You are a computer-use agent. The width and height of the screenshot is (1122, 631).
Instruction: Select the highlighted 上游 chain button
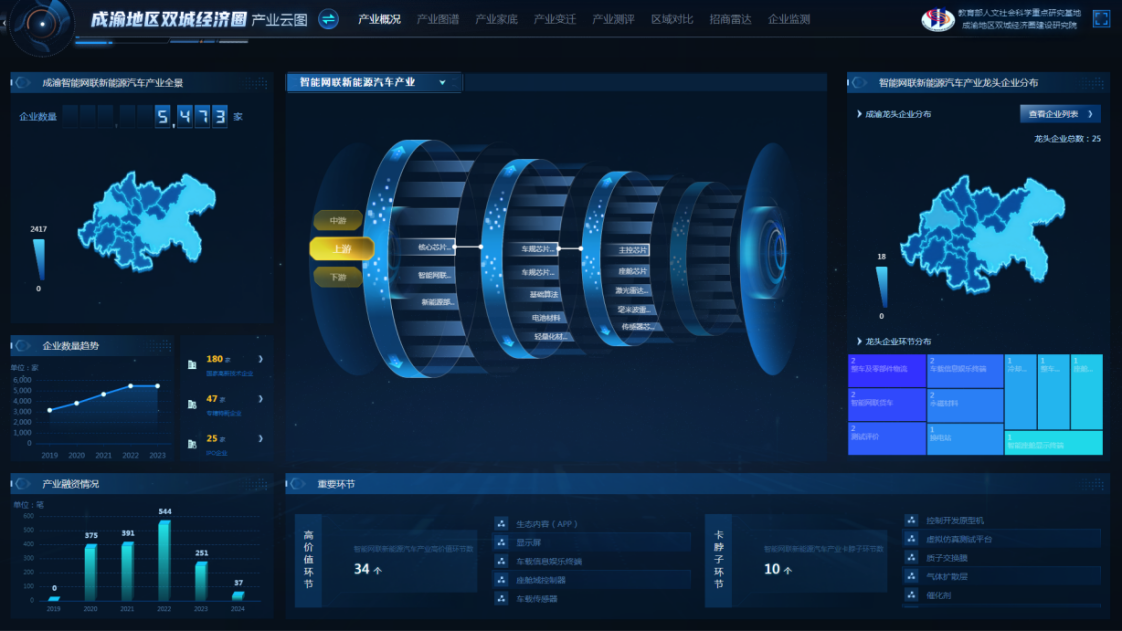pos(341,249)
